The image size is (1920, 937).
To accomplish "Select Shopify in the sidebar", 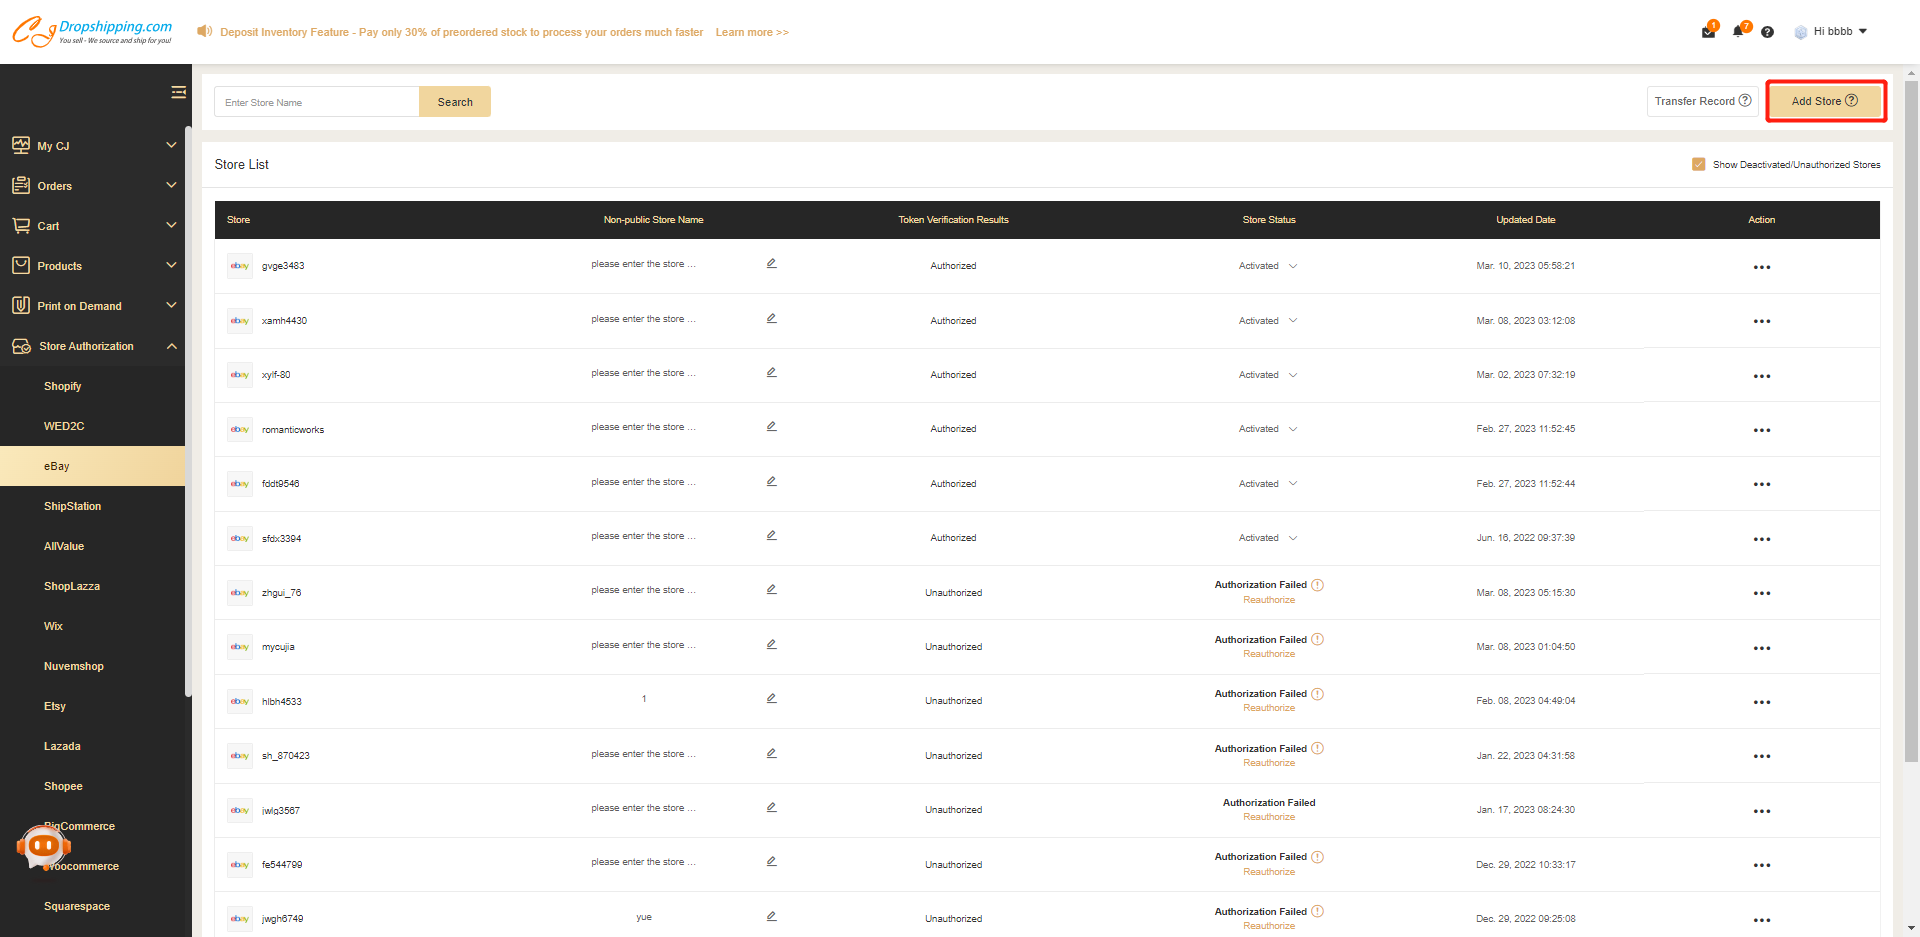I will click(63, 386).
